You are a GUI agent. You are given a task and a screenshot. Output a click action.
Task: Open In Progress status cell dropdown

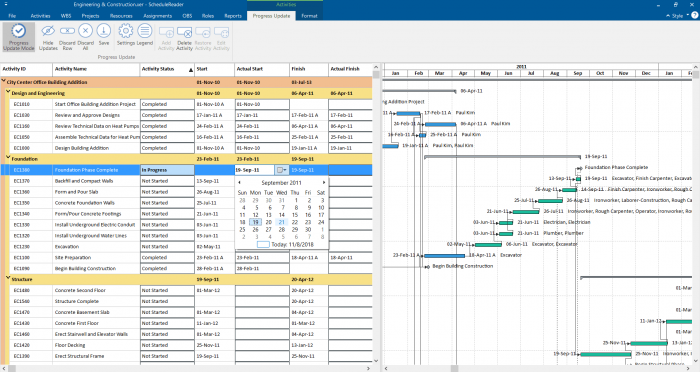point(167,170)
